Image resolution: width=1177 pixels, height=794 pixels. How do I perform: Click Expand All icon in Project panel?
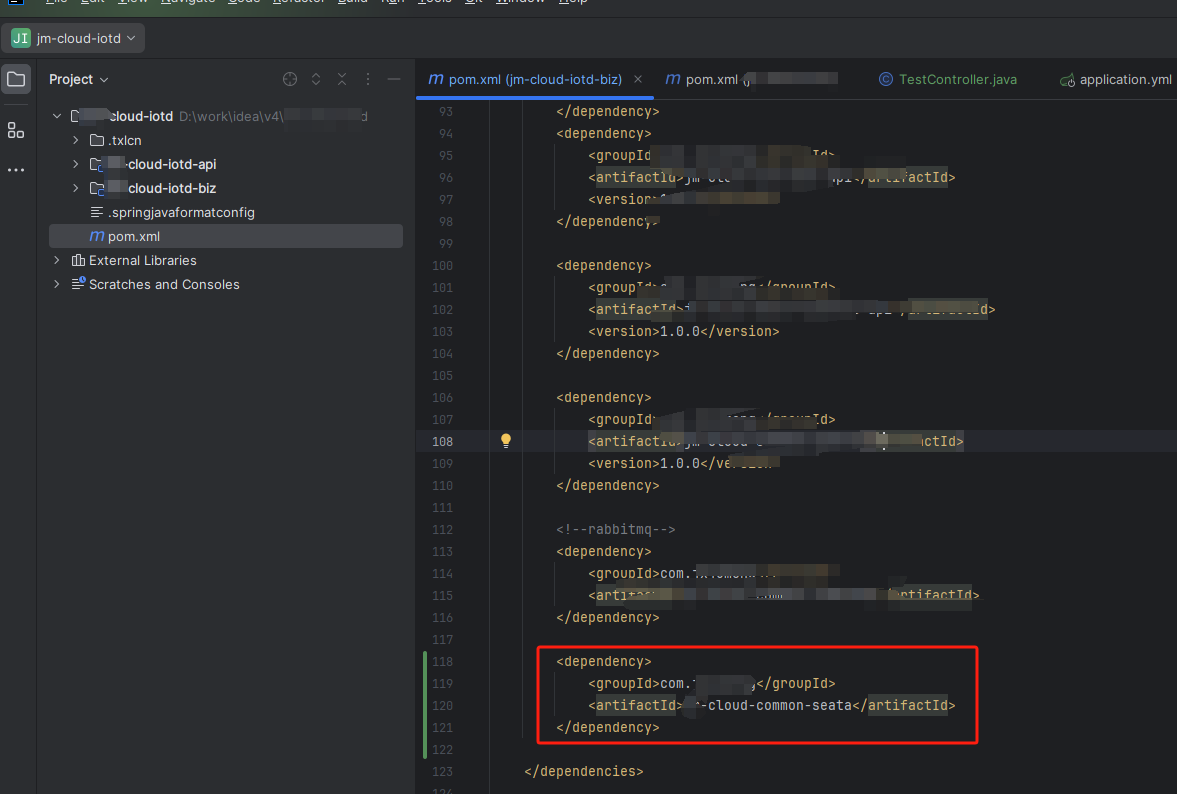pos(316,79)
